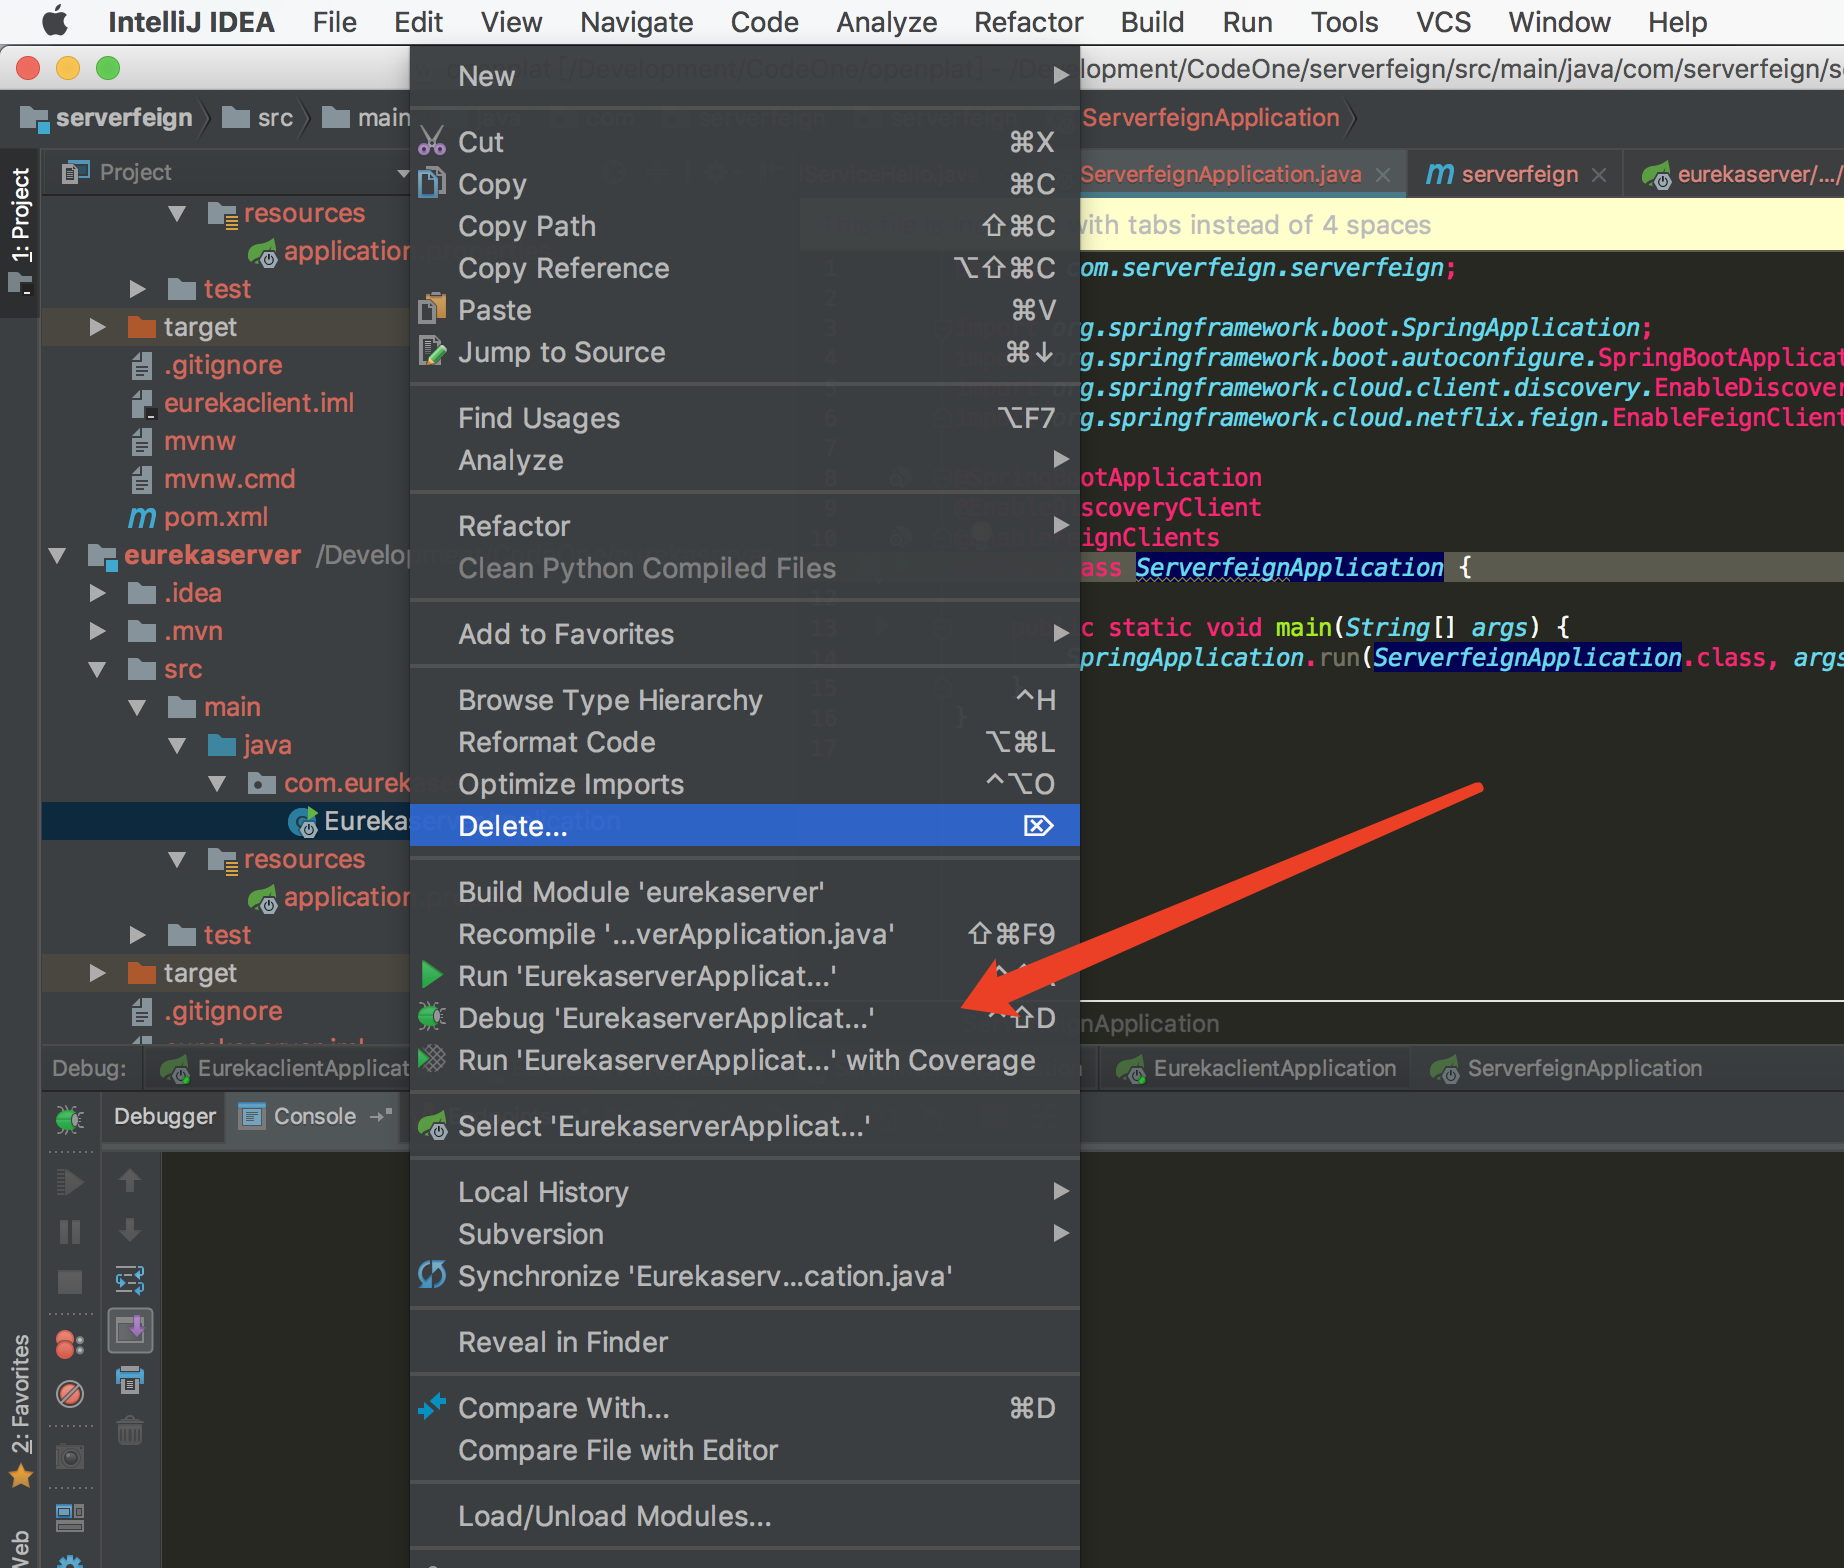
Task: Open the Refactor submenu
Action: 745,526
